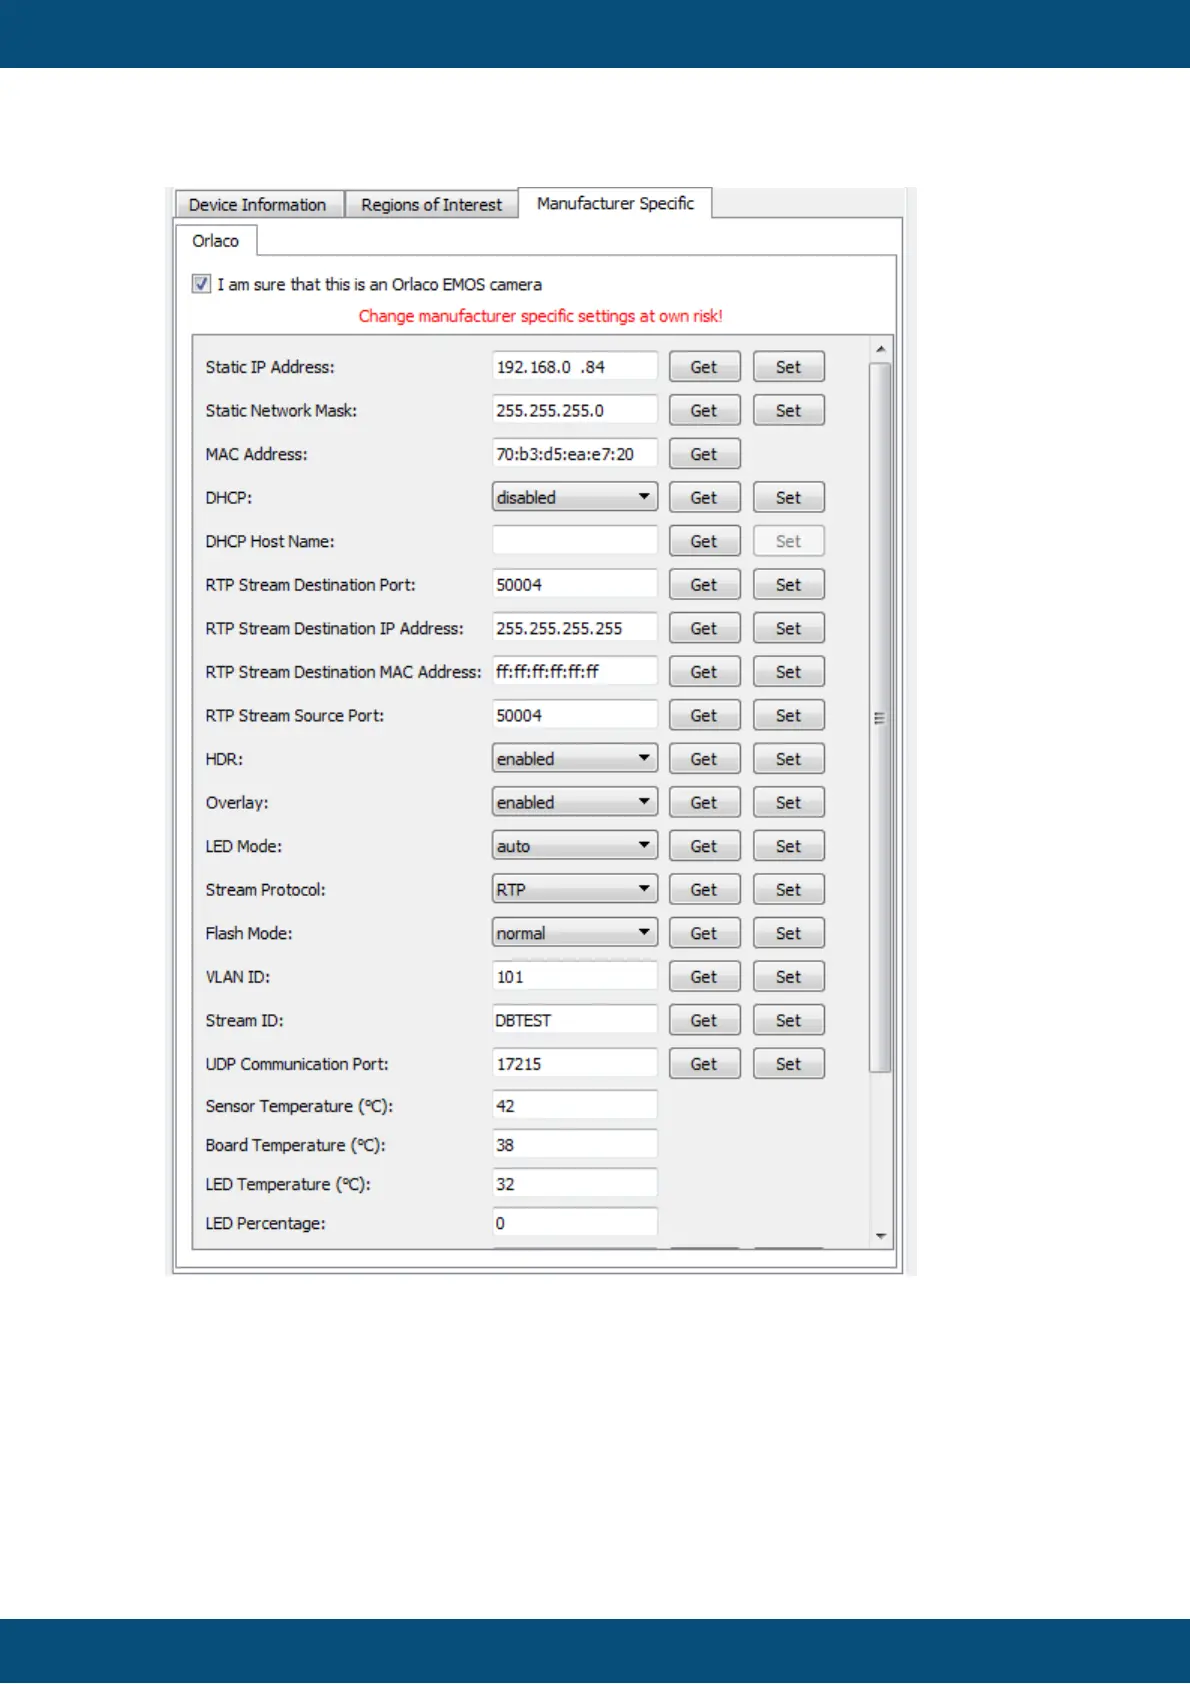The height and width of the screenshot is (1684, 1190).
Task: Click Get for Stream ID
Action: tap(704, 1020)
